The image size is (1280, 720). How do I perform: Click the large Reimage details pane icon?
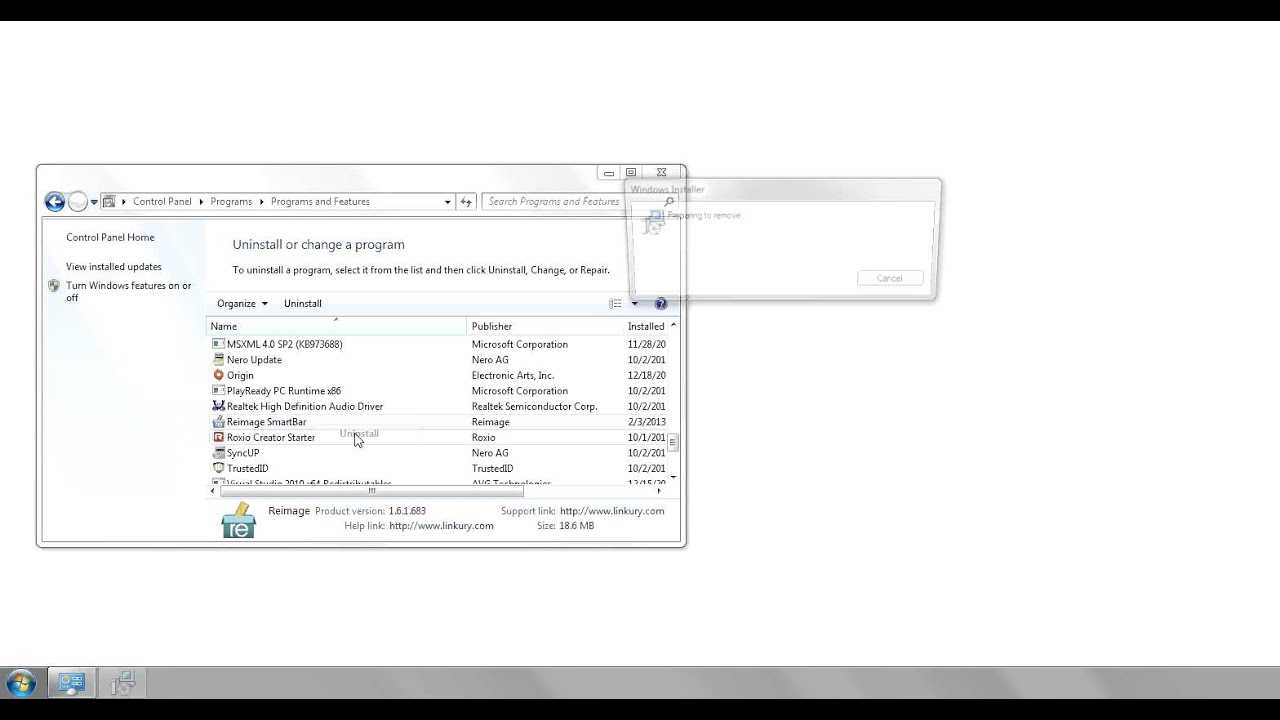[238, 519]
